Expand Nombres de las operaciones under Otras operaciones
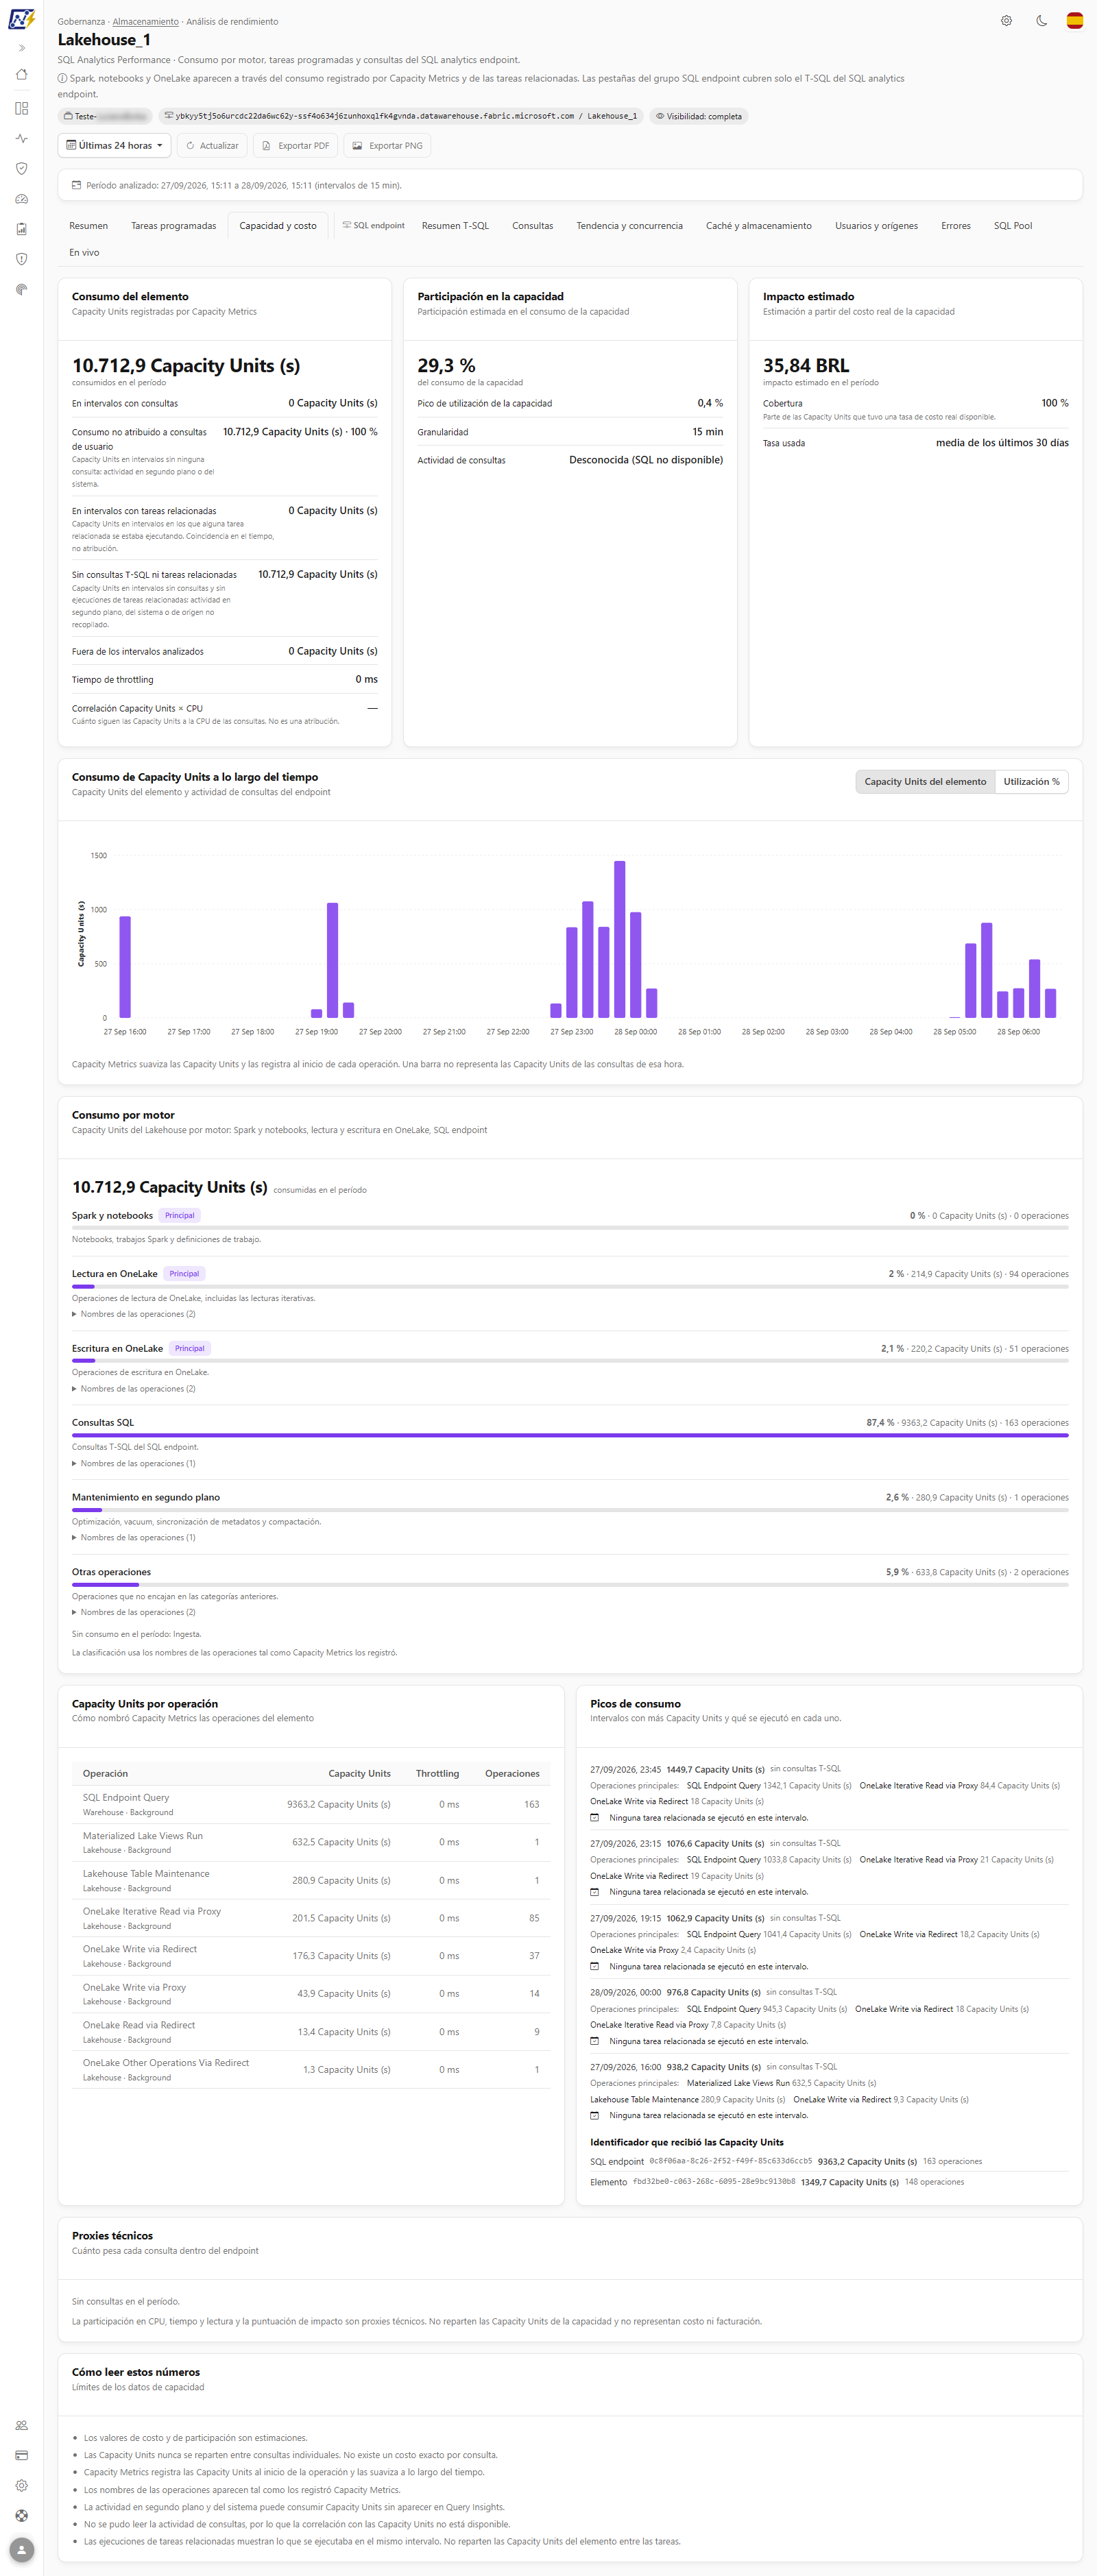This screenshot has height=2576, width=1097. click(x=134, y=1612)
